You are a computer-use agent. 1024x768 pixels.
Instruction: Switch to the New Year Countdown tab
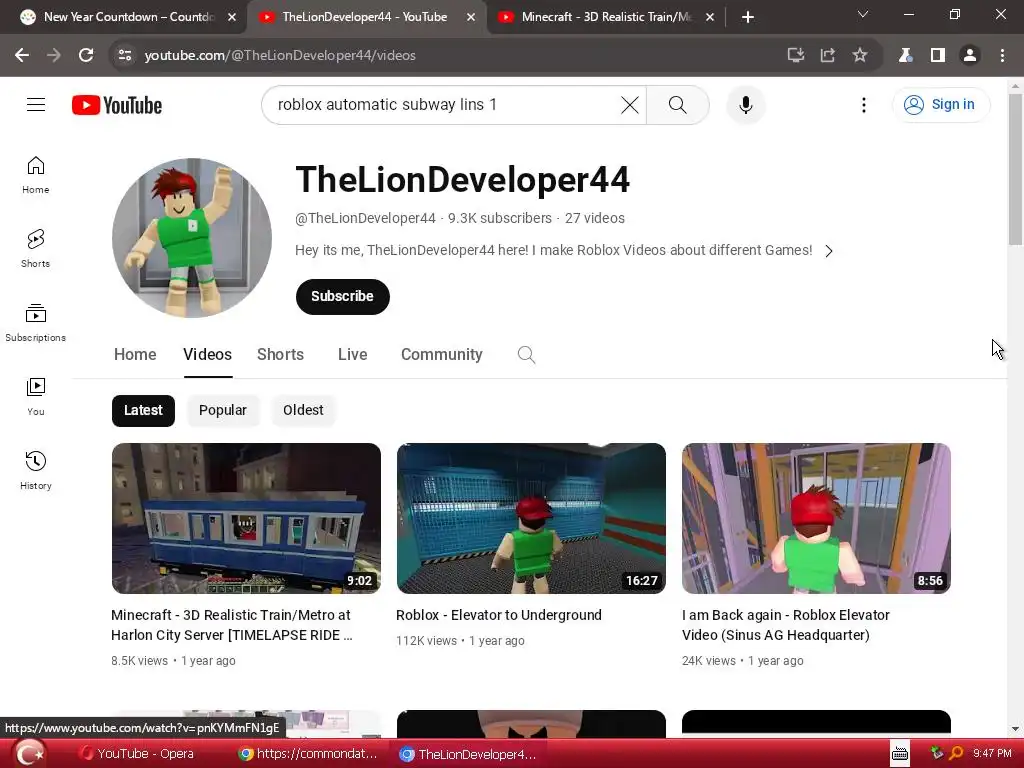coord(123,17)
